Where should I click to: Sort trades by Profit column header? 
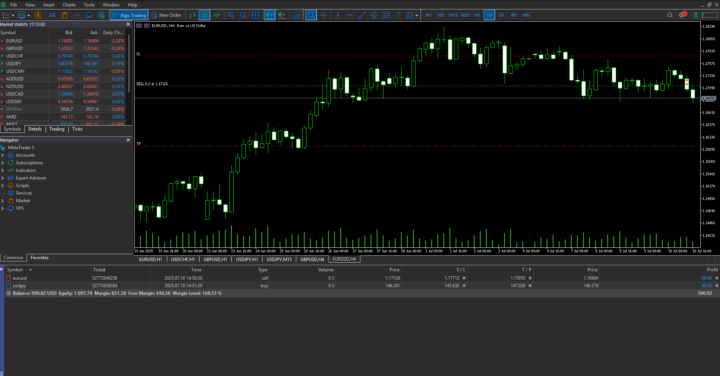coord(712,270)
